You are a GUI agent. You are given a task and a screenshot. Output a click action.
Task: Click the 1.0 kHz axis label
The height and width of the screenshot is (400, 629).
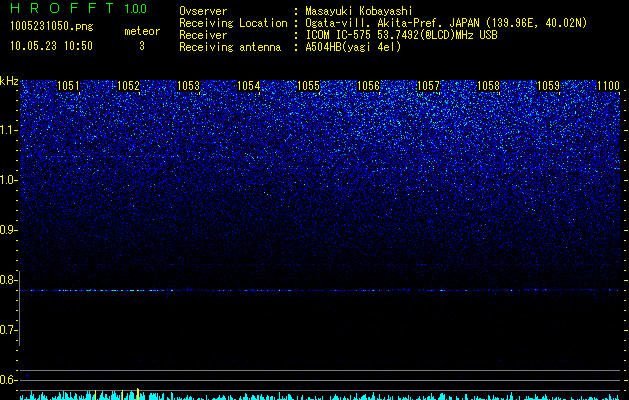tap(8, 180)
